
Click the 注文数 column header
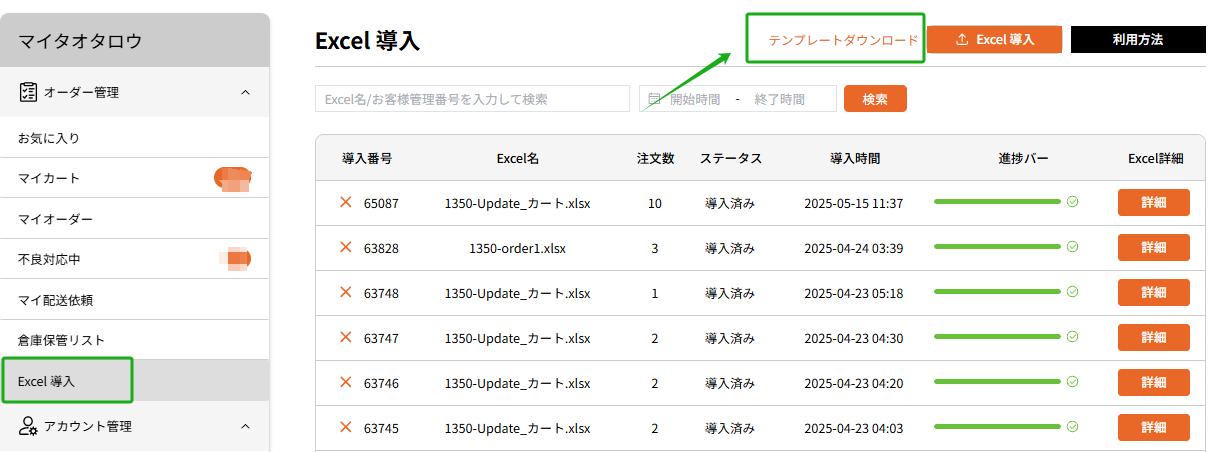pyautogui.click(x=655, y=158)
